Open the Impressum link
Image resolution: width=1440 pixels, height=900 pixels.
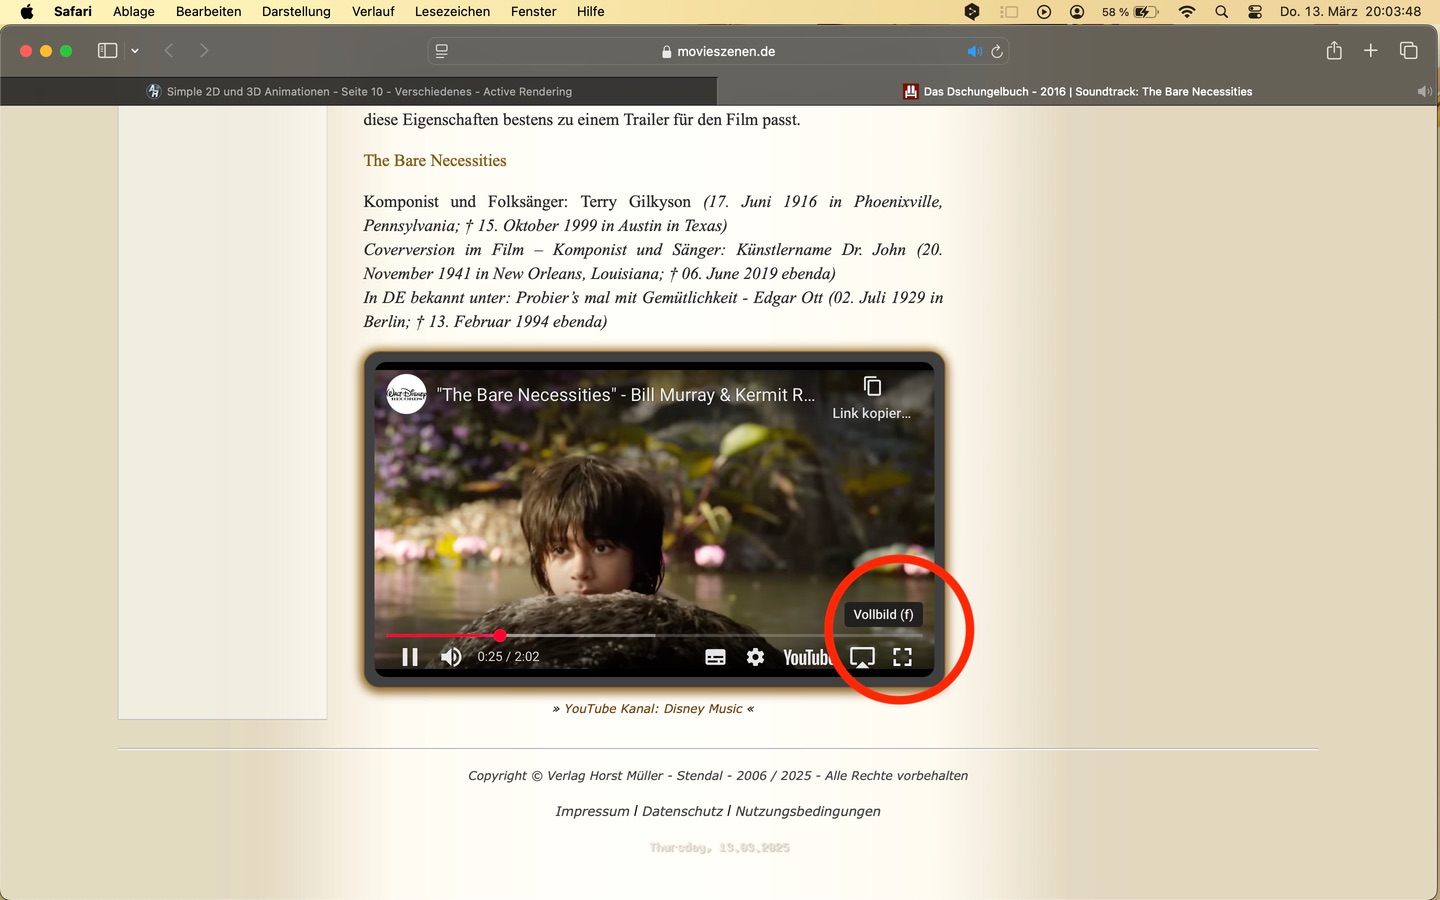pyautogui.click(x=592, y=811)
